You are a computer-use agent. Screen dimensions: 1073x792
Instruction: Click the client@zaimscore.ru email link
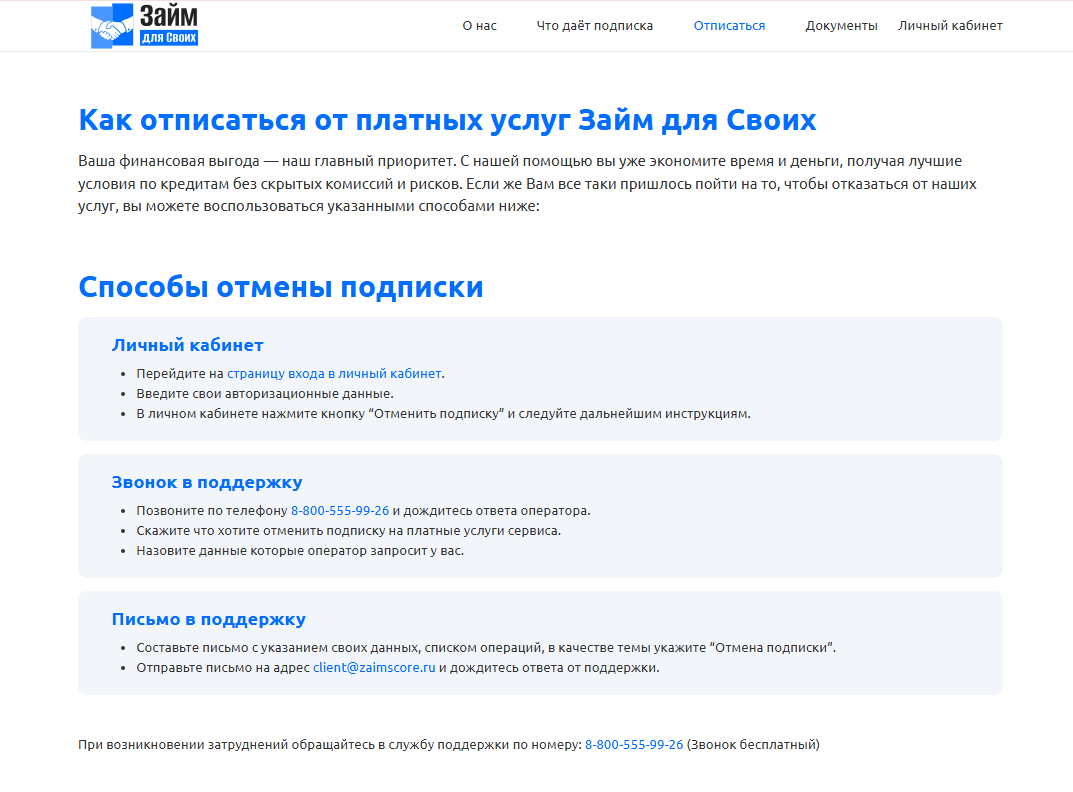coord(374,667)
